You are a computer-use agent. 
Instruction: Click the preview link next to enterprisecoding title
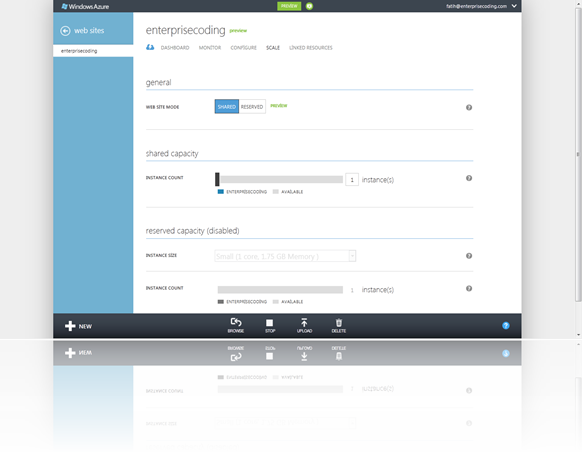(x=238, y=30)
